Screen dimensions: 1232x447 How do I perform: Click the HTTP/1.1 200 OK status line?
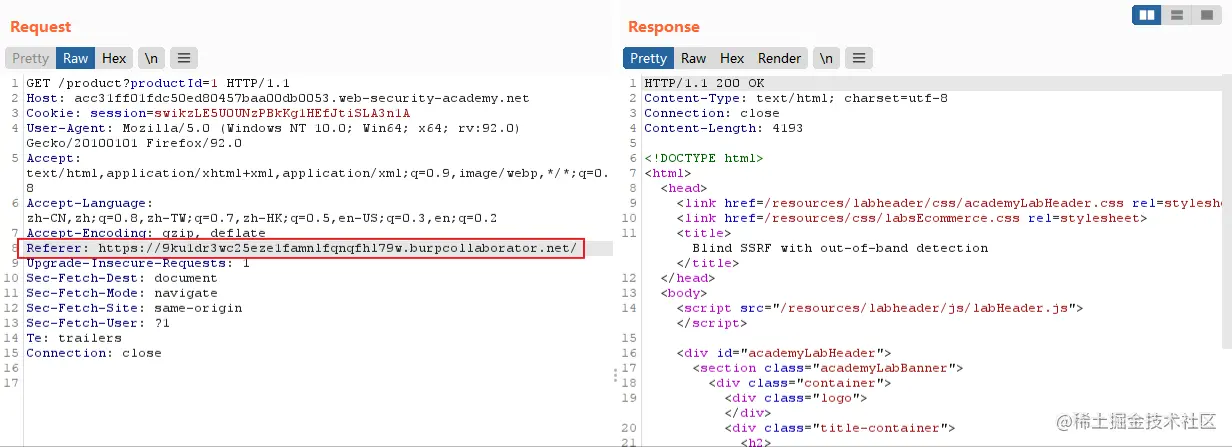pos(704,83)
